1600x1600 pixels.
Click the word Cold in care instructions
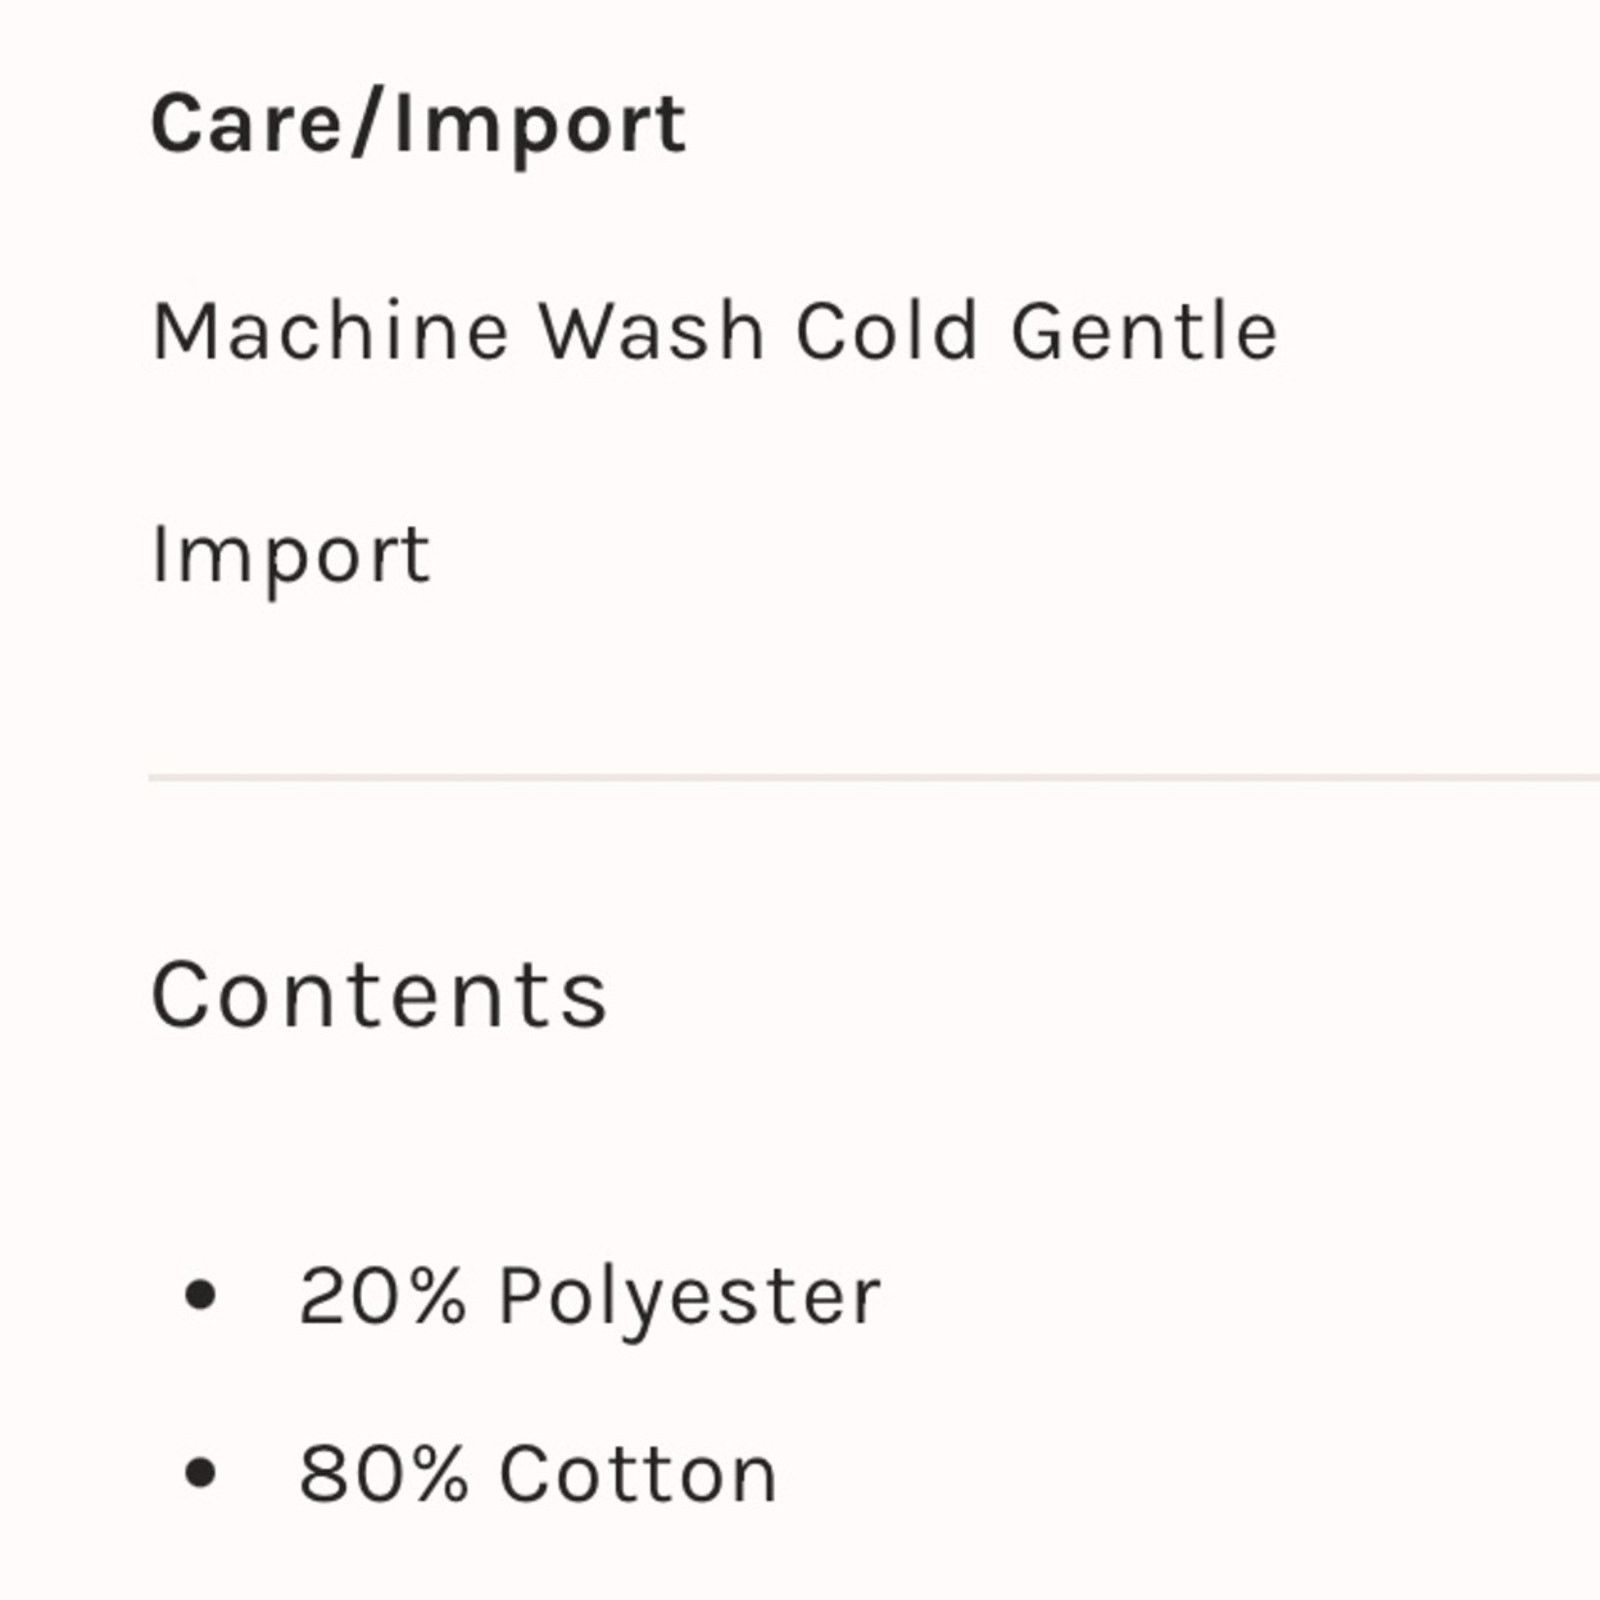[886, 331]
